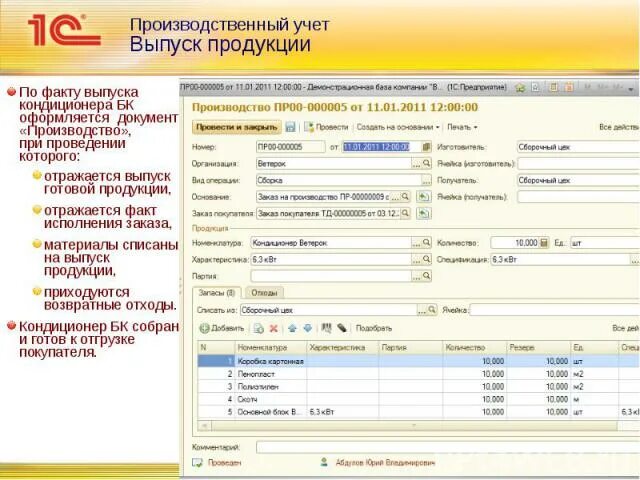
Task: Open the Заказ покупателя record with its magnifier icon
Action: tap(405, 213)
